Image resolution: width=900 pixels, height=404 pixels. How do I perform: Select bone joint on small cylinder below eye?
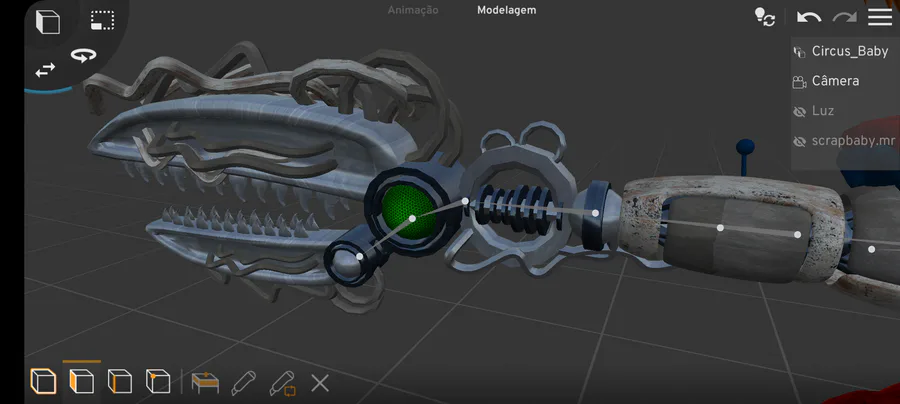coord(359,256)
